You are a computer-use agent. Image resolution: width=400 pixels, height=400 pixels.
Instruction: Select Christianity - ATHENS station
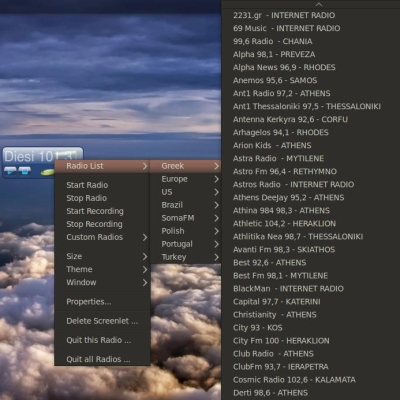pos(311,315)
